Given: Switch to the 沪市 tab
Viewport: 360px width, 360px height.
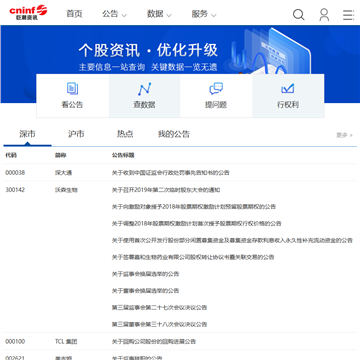Looking at the screenshot, I should coord(76,134).
